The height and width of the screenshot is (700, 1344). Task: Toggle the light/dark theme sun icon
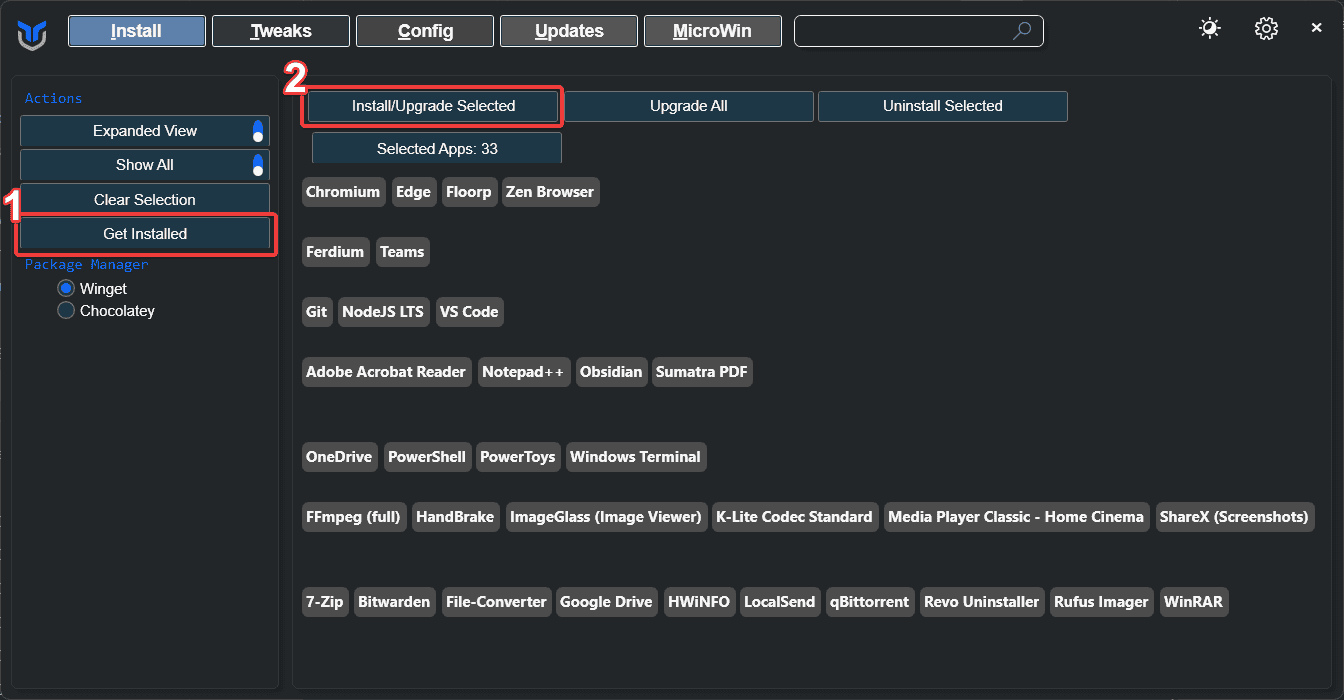[x=1210, y=29]
